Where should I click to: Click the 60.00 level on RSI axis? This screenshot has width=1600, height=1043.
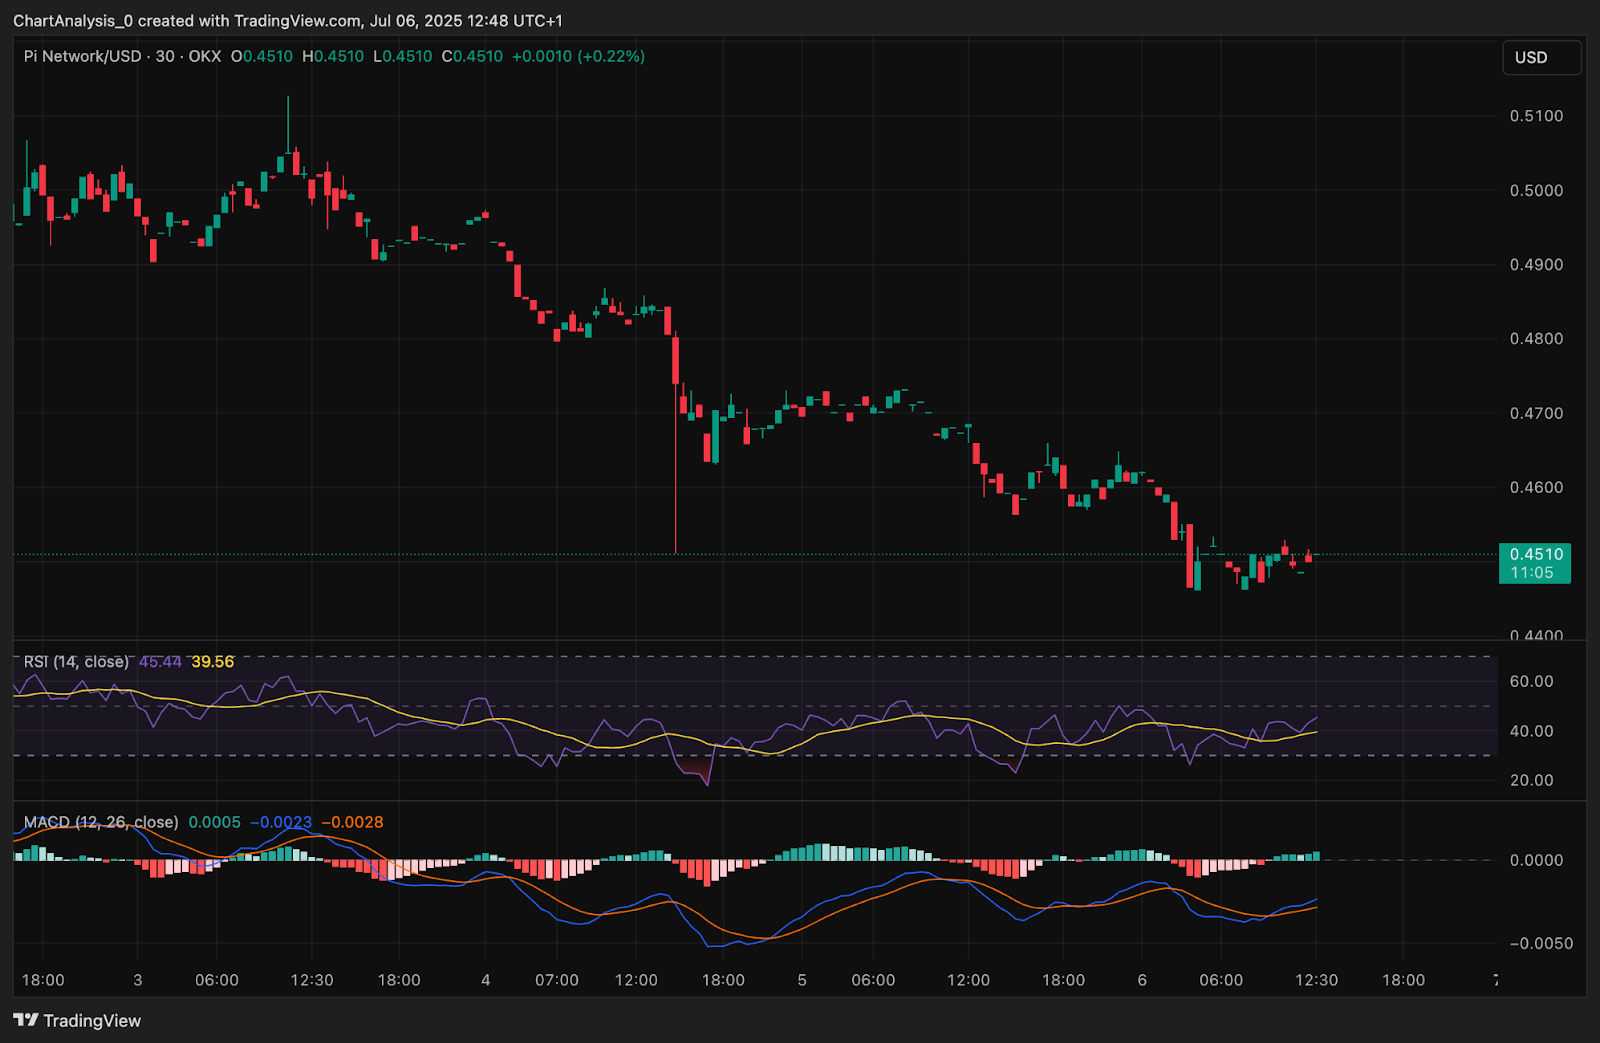pos(1531,681)
